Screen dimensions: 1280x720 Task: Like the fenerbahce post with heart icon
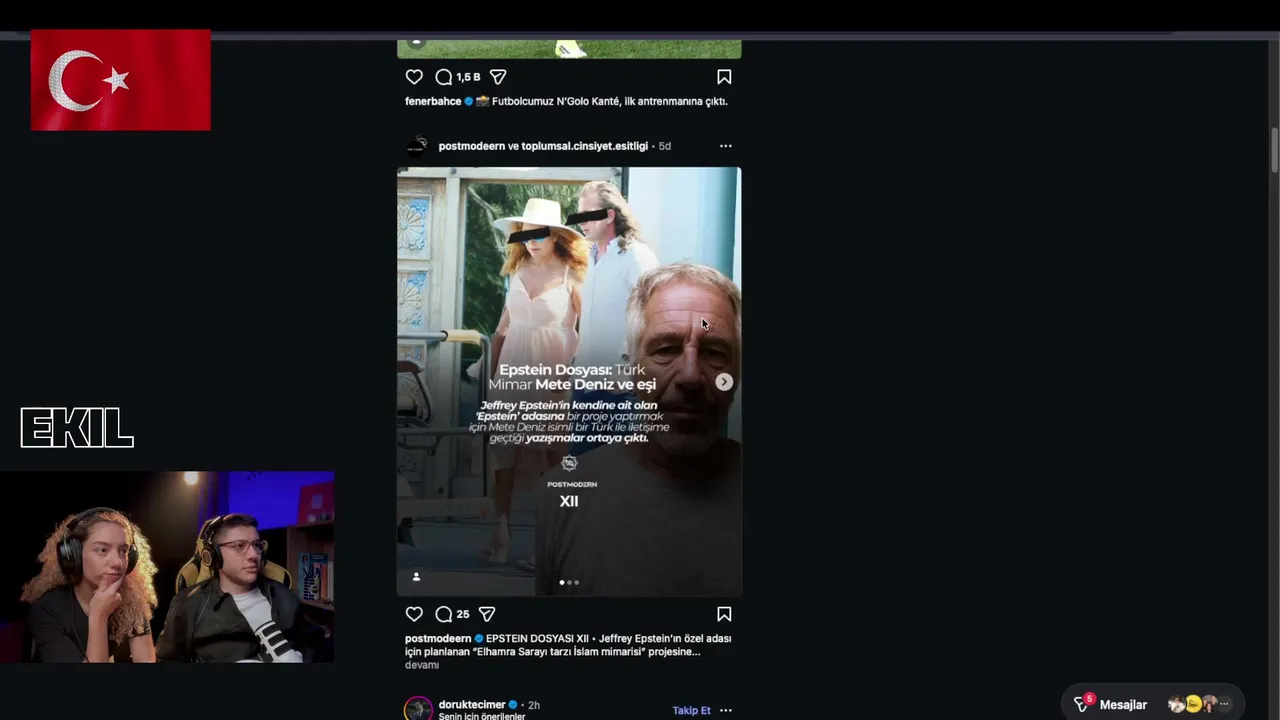[x=414, y=77]
